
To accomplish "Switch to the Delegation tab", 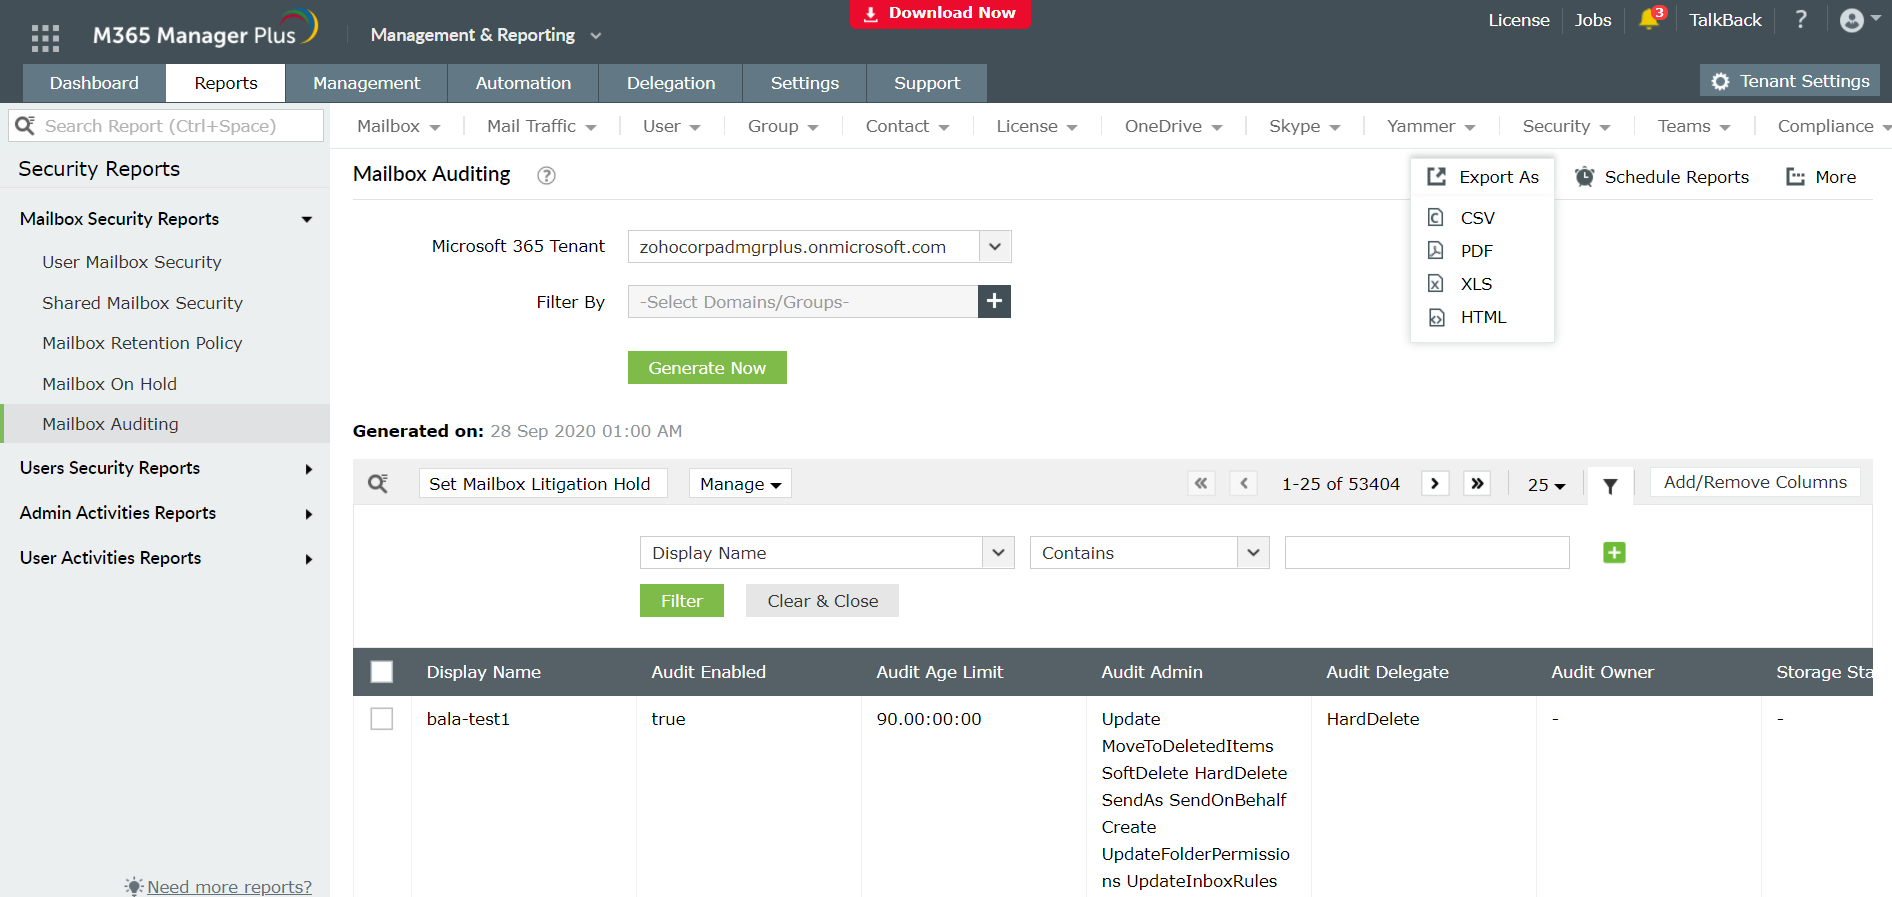I will (x=671, y=83).
